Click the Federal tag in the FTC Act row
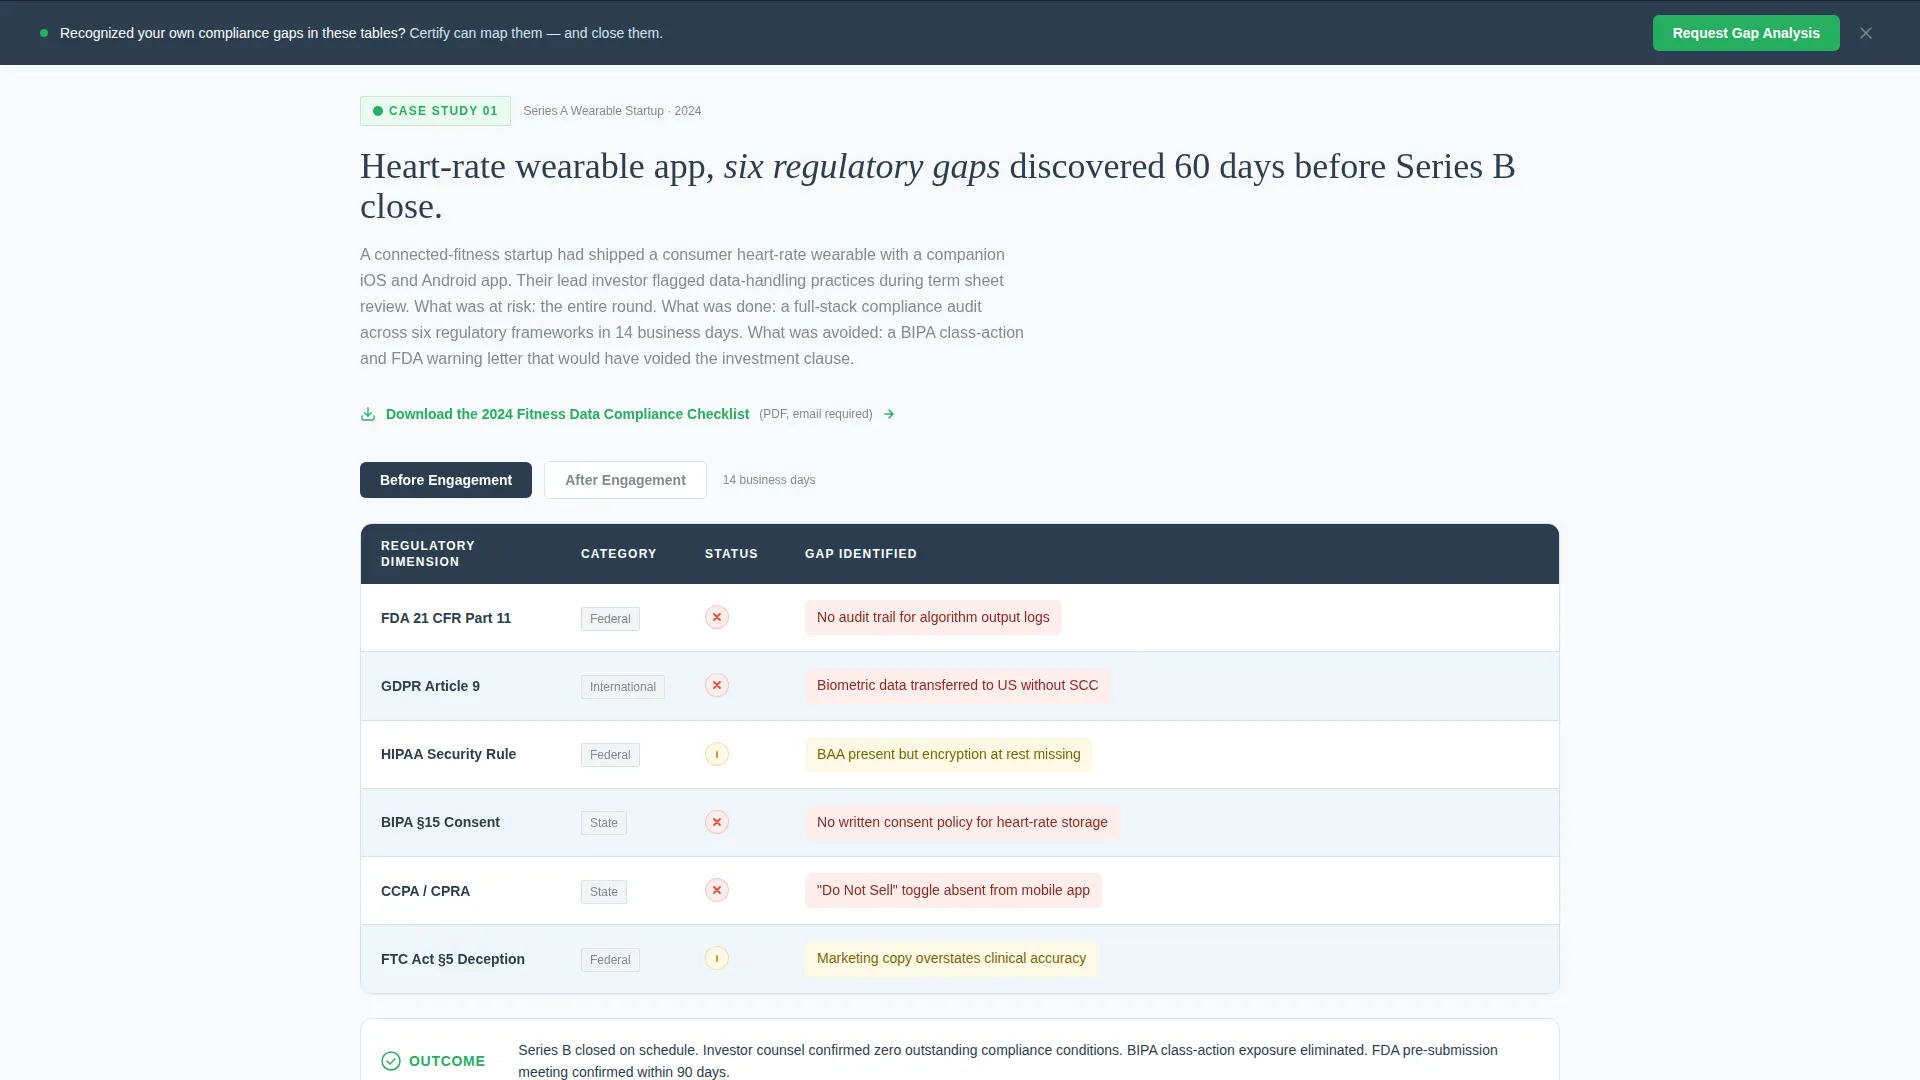The image size is (1920, 1080). pyautogui.click(x=610, y=960)
